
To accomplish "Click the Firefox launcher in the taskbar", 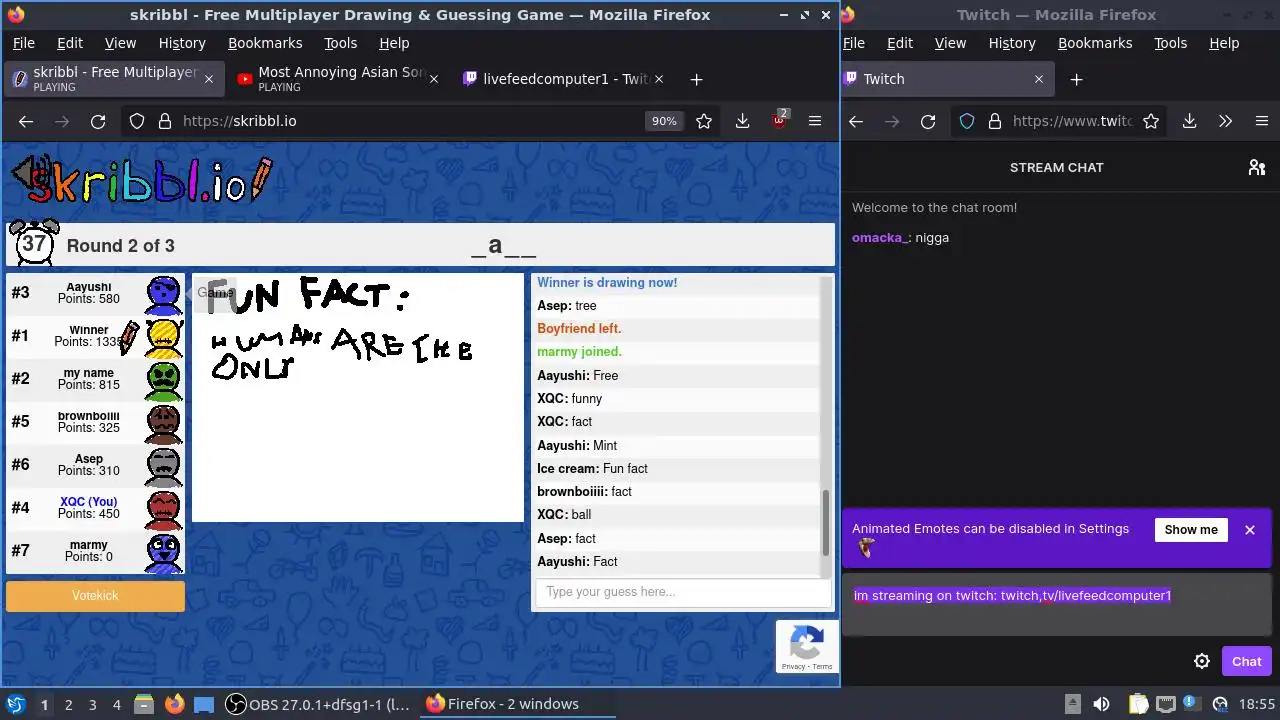I will click(175, 704).
